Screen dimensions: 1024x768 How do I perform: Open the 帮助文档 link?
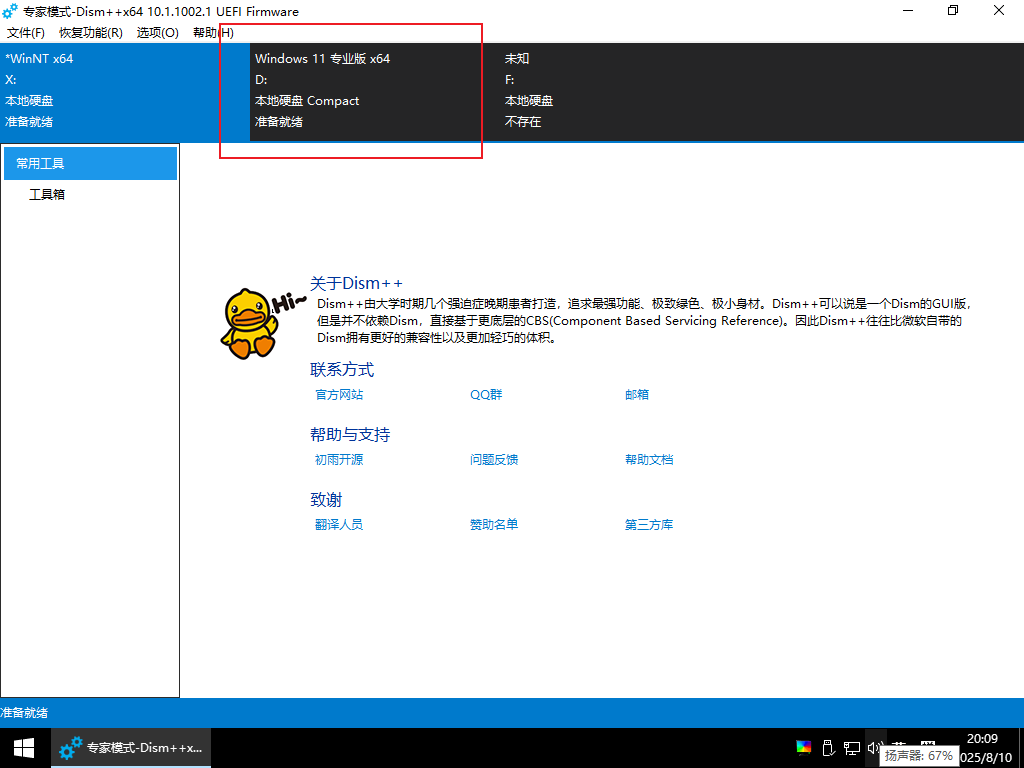click(649, 460)
